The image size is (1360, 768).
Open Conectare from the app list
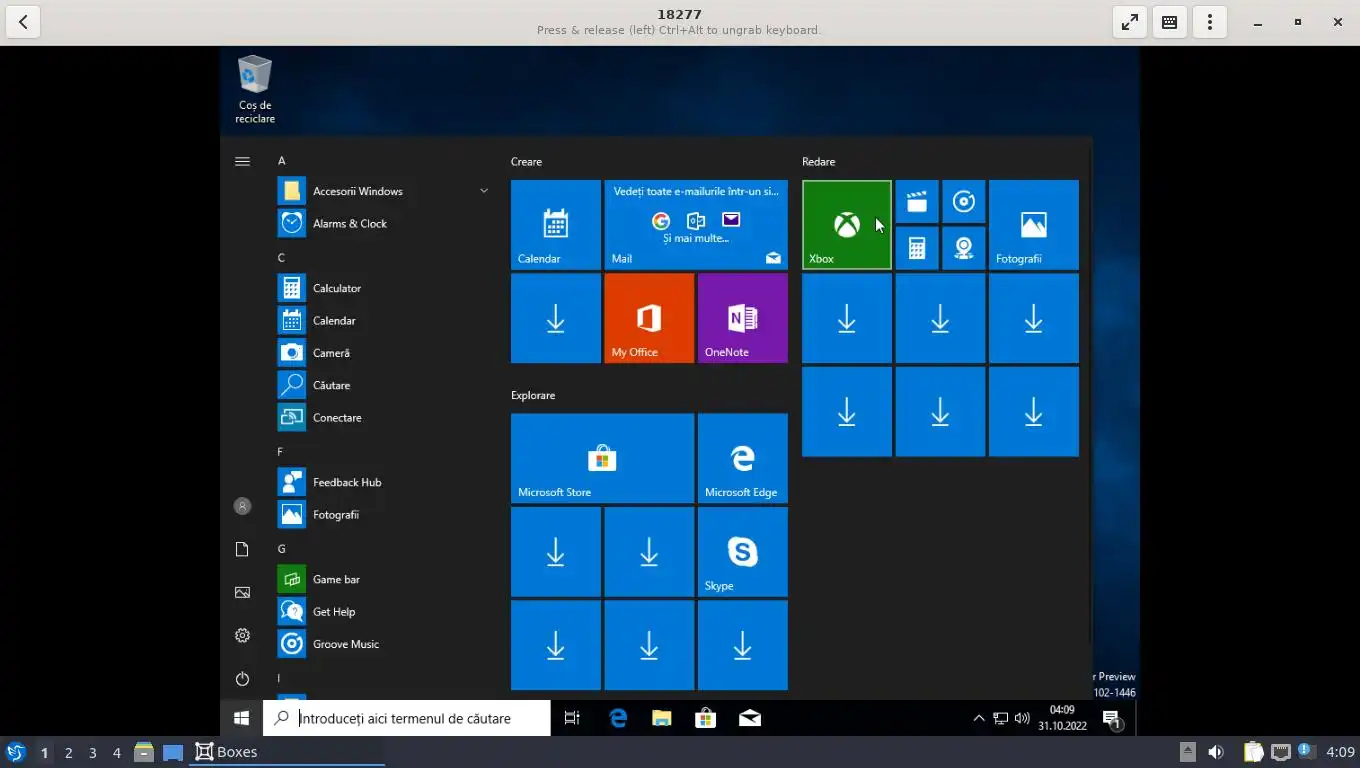tap(385, 417)
